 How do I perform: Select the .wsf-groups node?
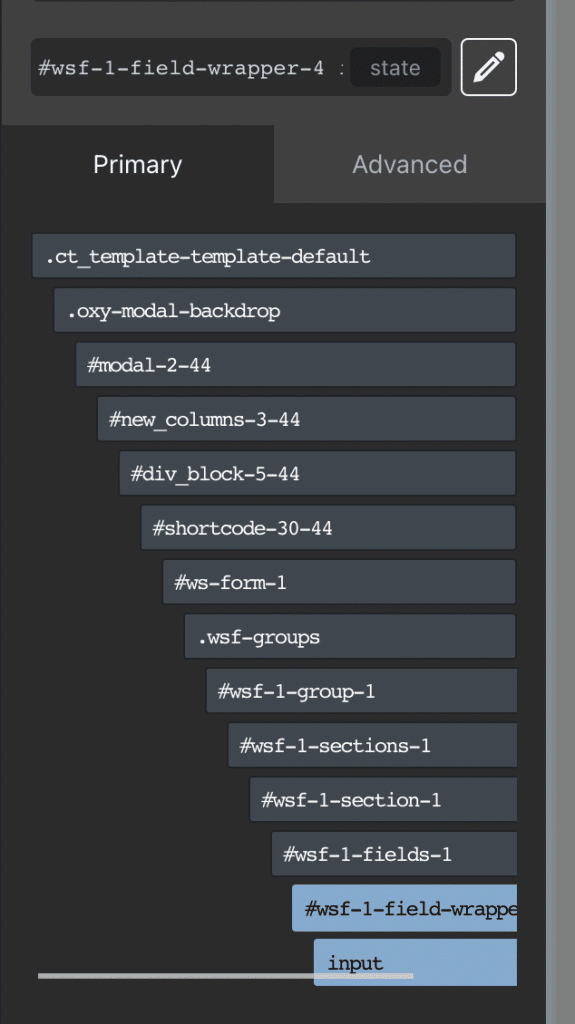point(350,636)
